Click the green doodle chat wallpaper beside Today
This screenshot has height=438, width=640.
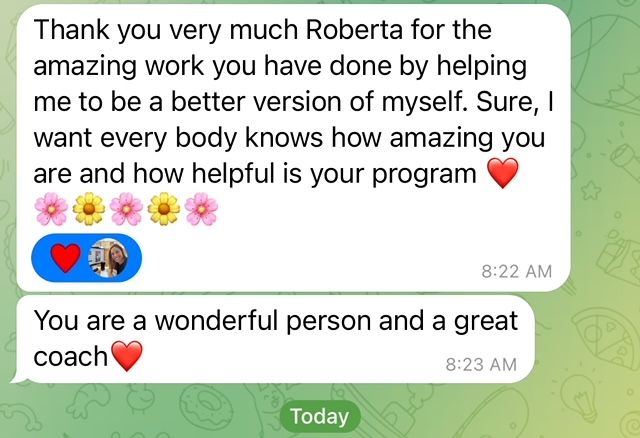pos(490,412)
